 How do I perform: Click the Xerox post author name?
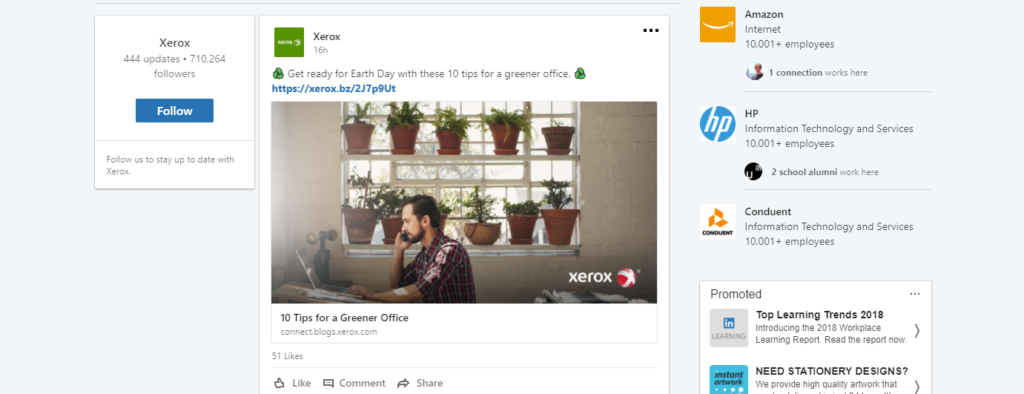[x=327, y=37]
